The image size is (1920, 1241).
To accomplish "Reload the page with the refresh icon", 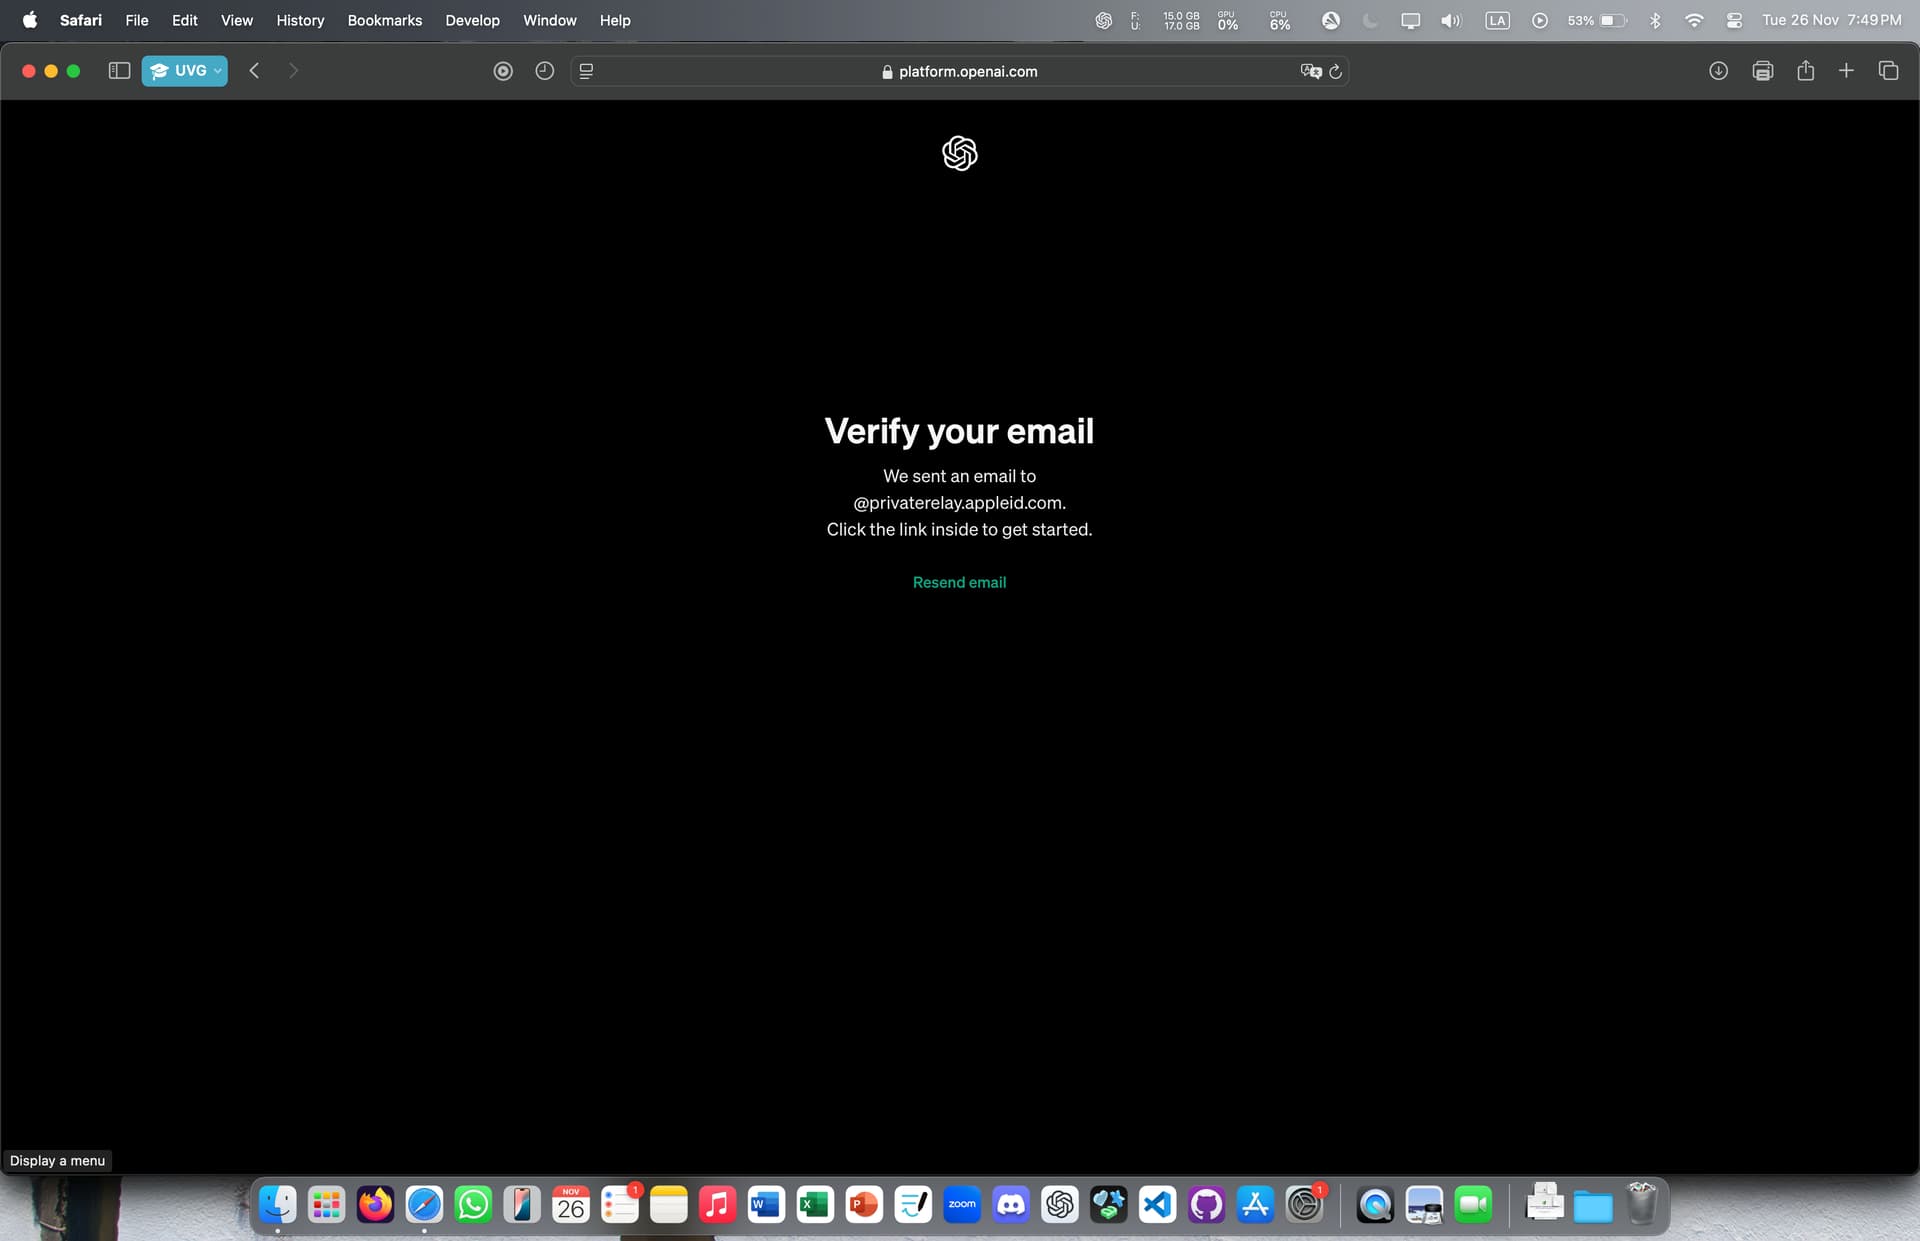I will click(x=1335, y=71).
